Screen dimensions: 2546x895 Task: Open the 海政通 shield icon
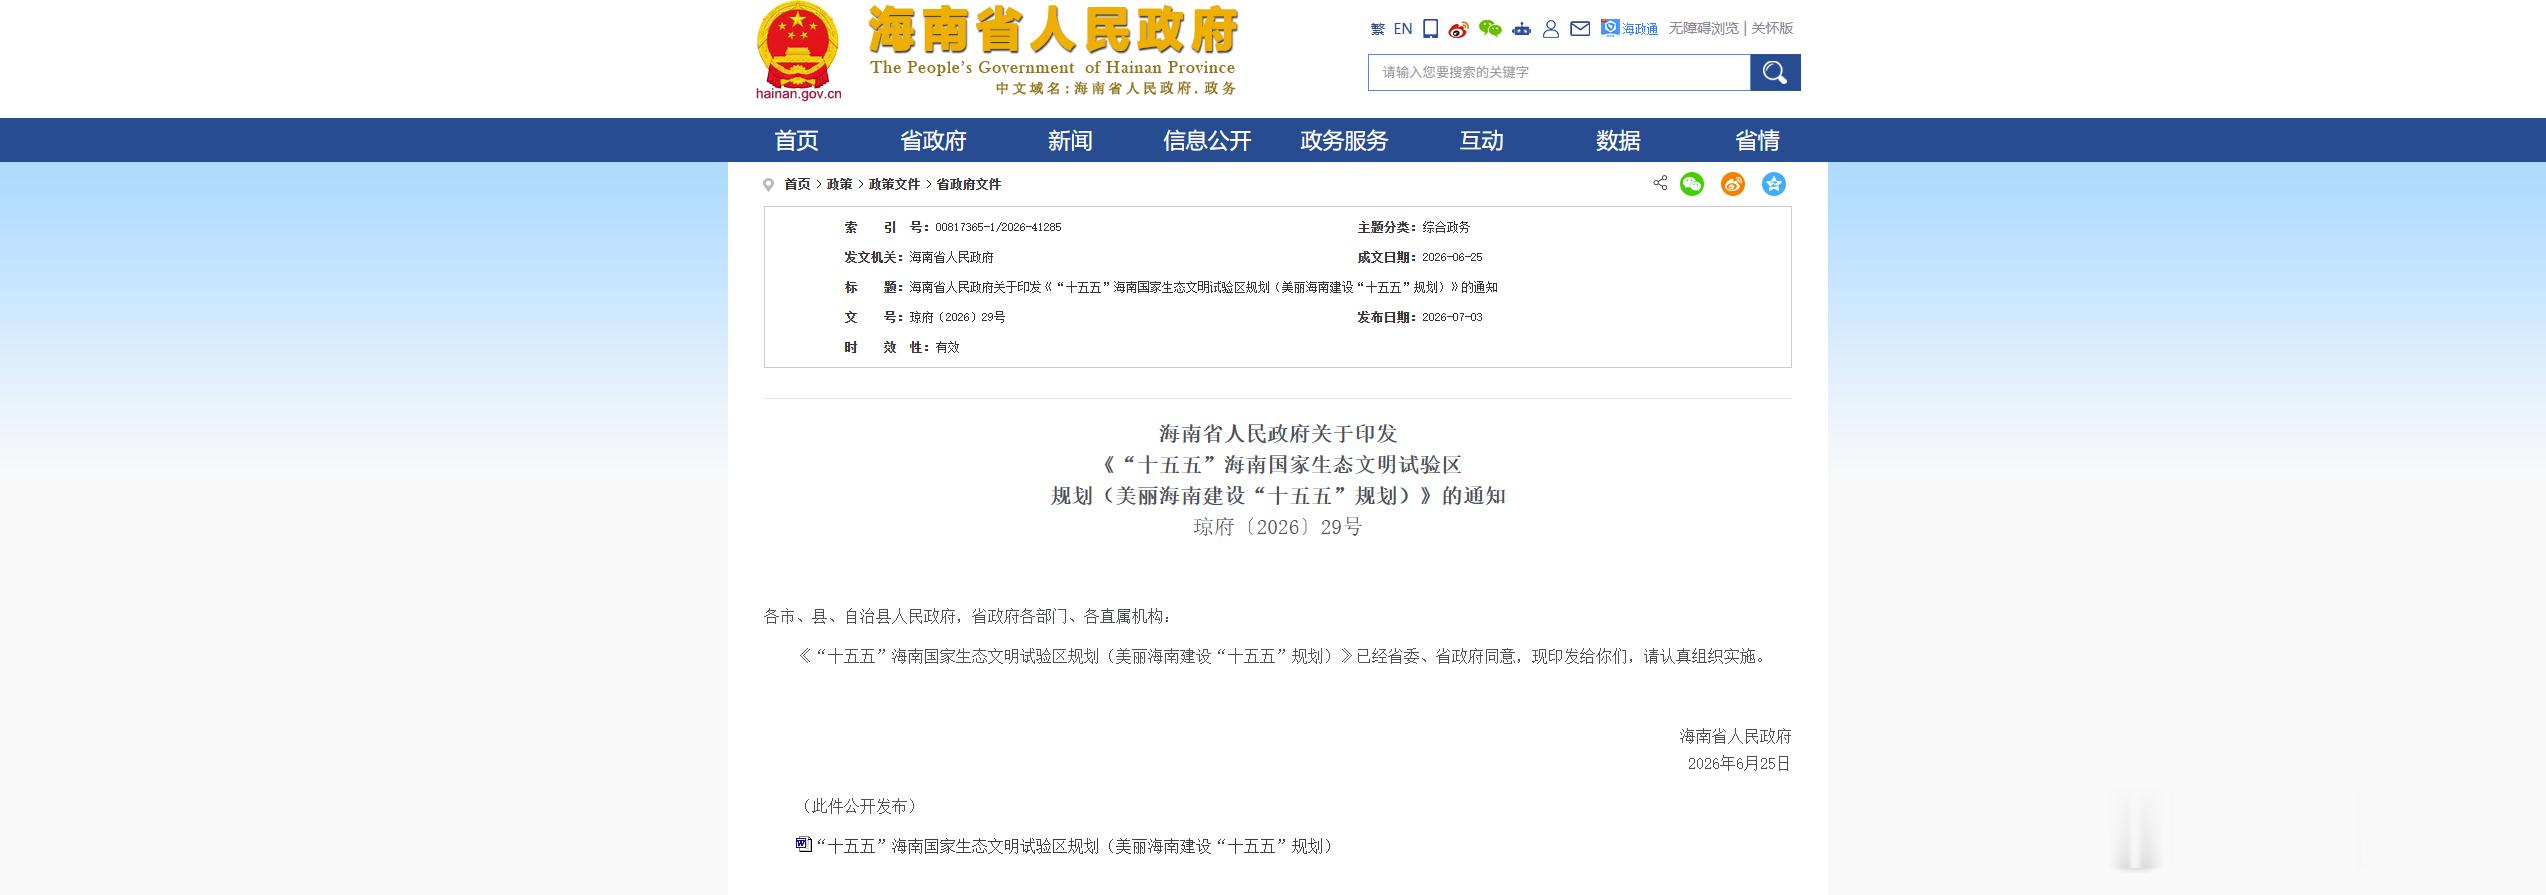point(1610,28)
